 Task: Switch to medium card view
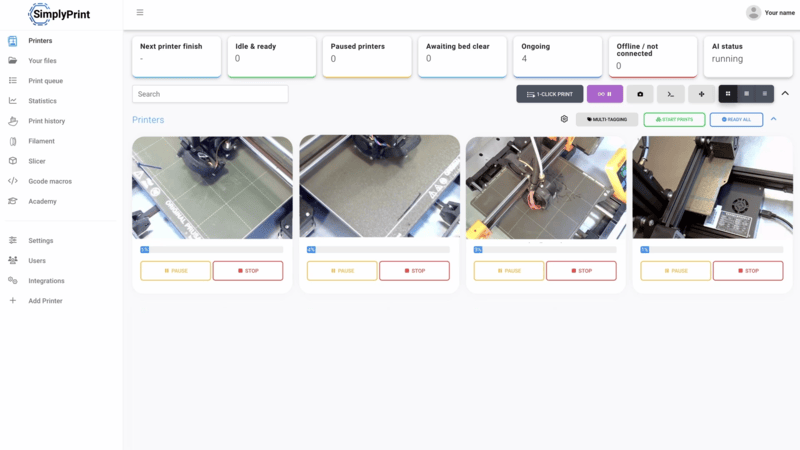(746, 94)
